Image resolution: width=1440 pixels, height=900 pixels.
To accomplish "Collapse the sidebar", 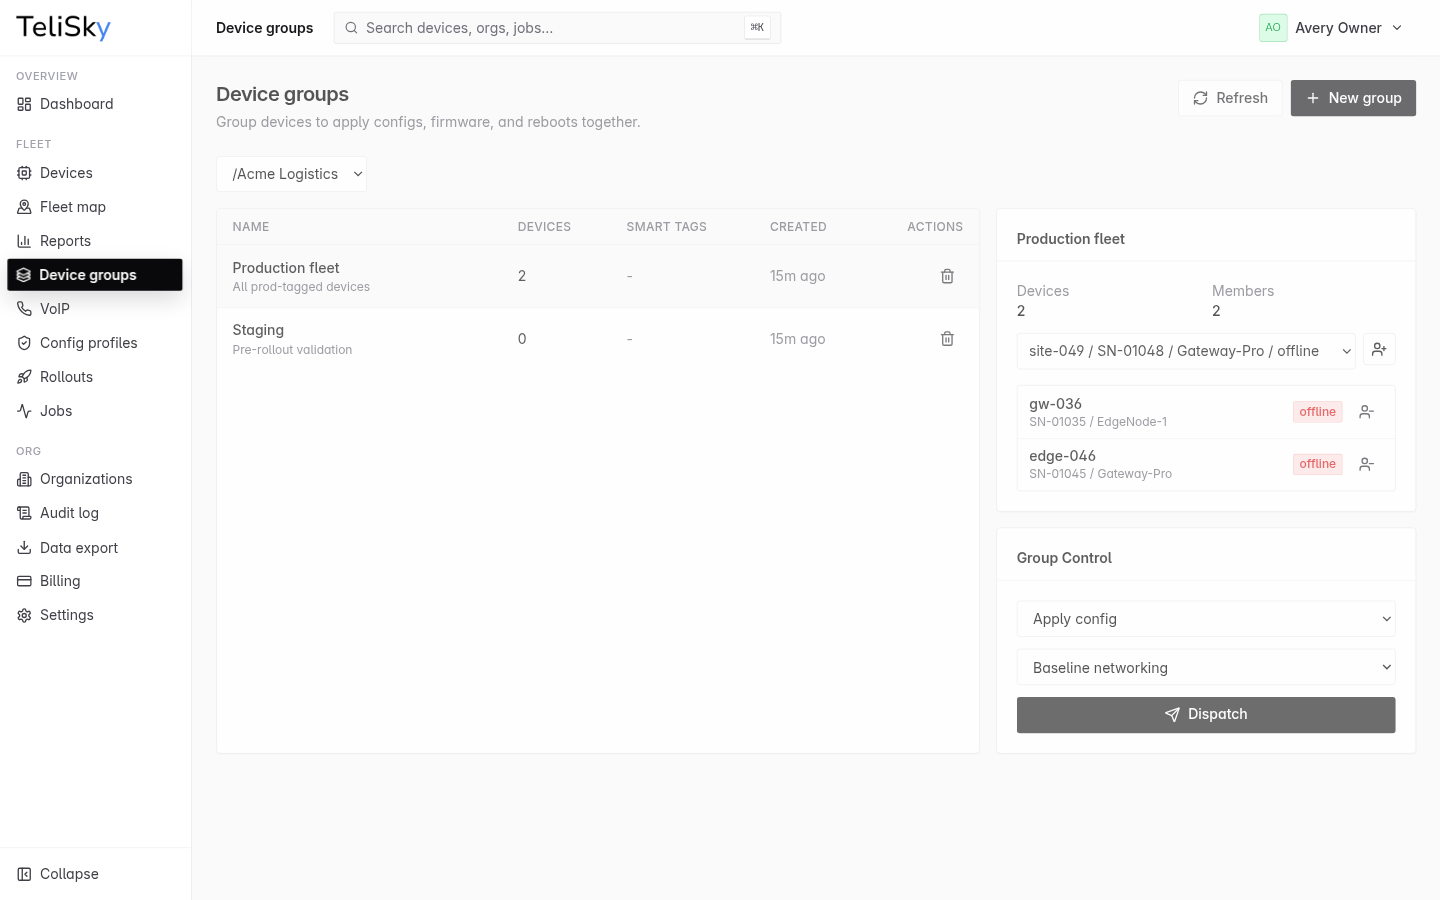I will [x=95, y=874].
